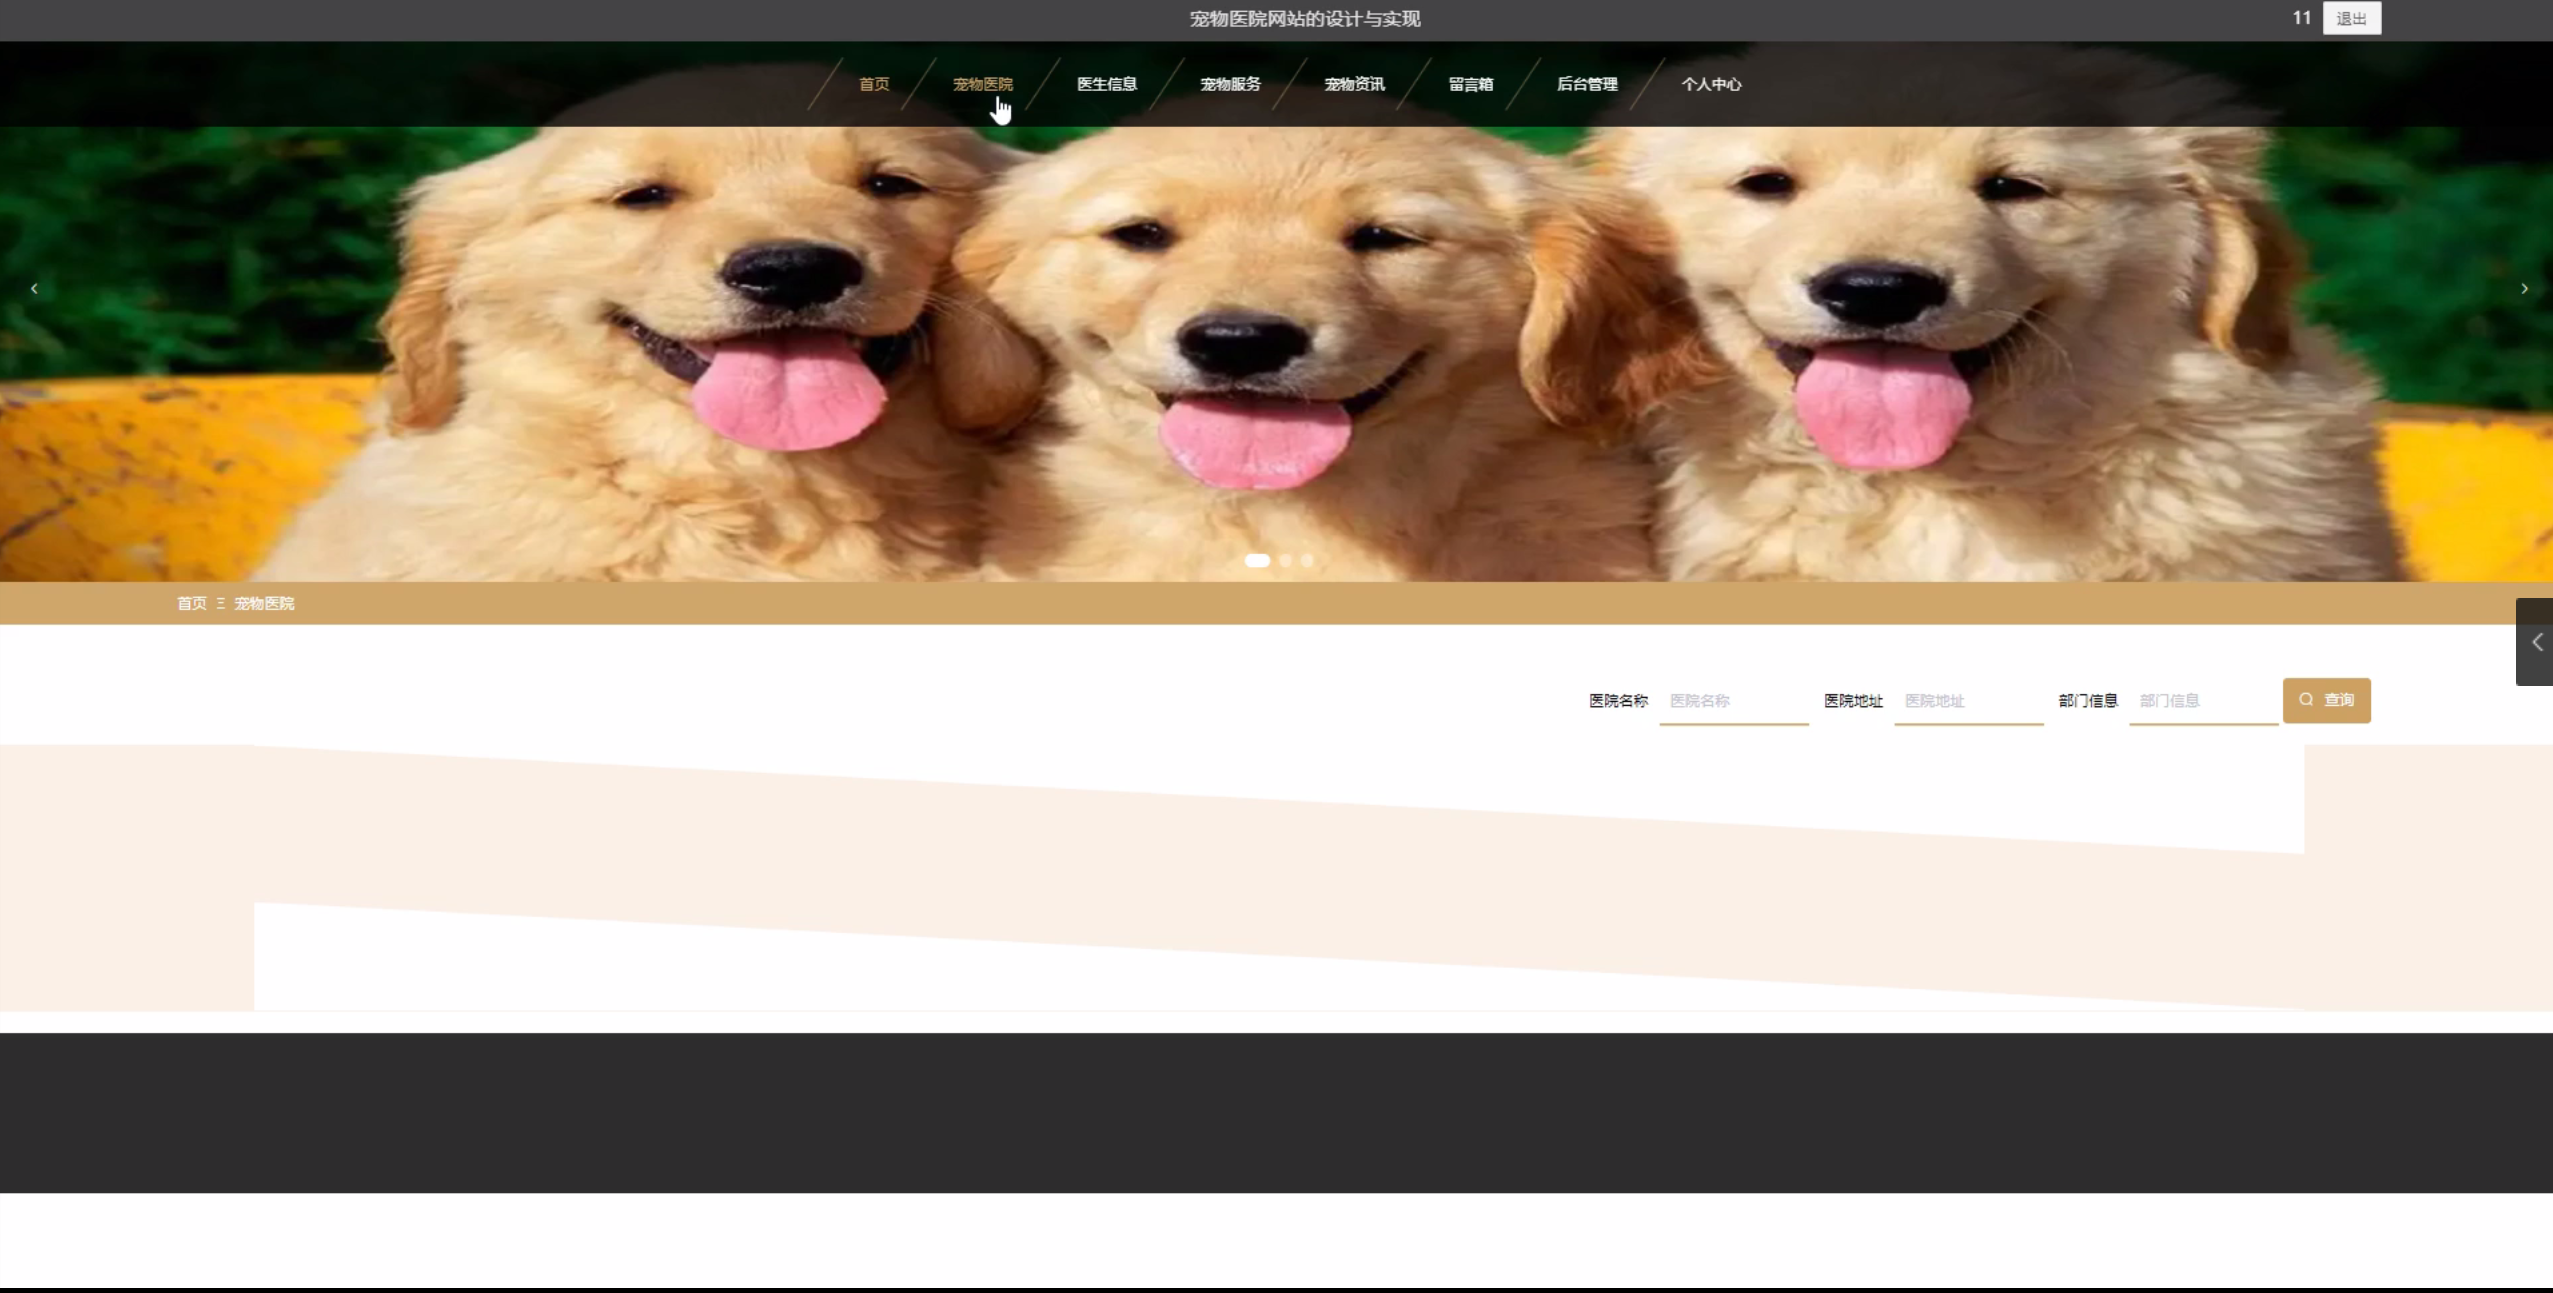Click into the 医院地址 text field
2553x1293 pixels.
[x=1968, y=701]
